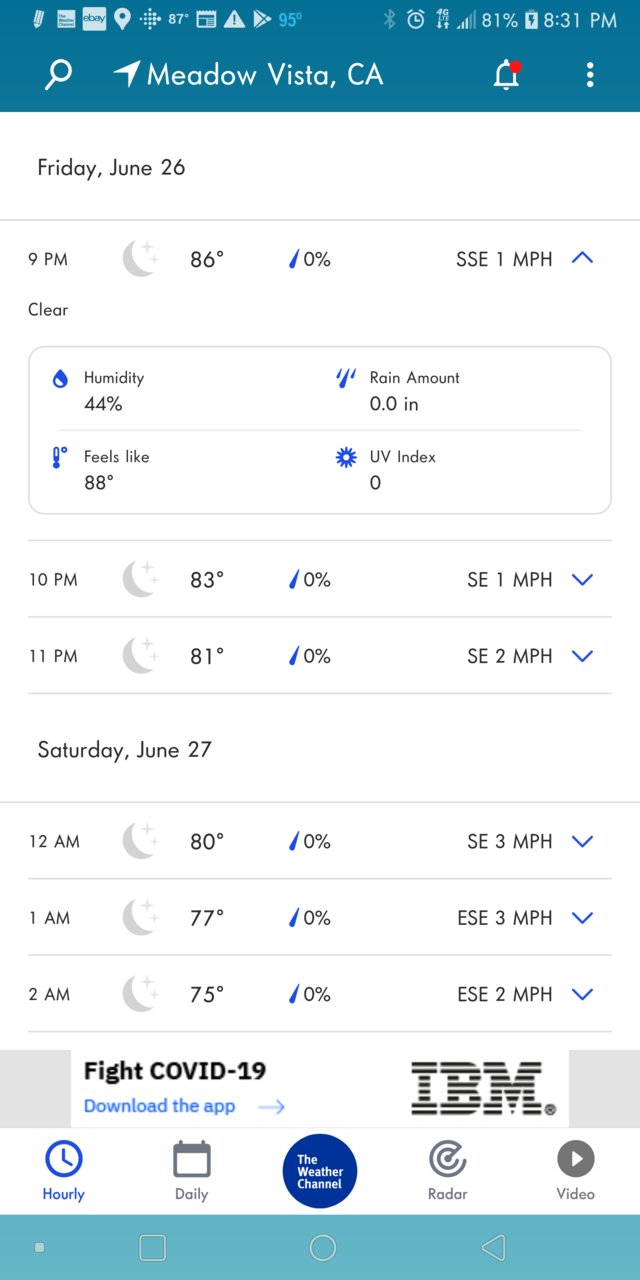The image size is (640, 1280).
Task: Expand the 1 AM forecast chevron
Action: pos(582,917)
